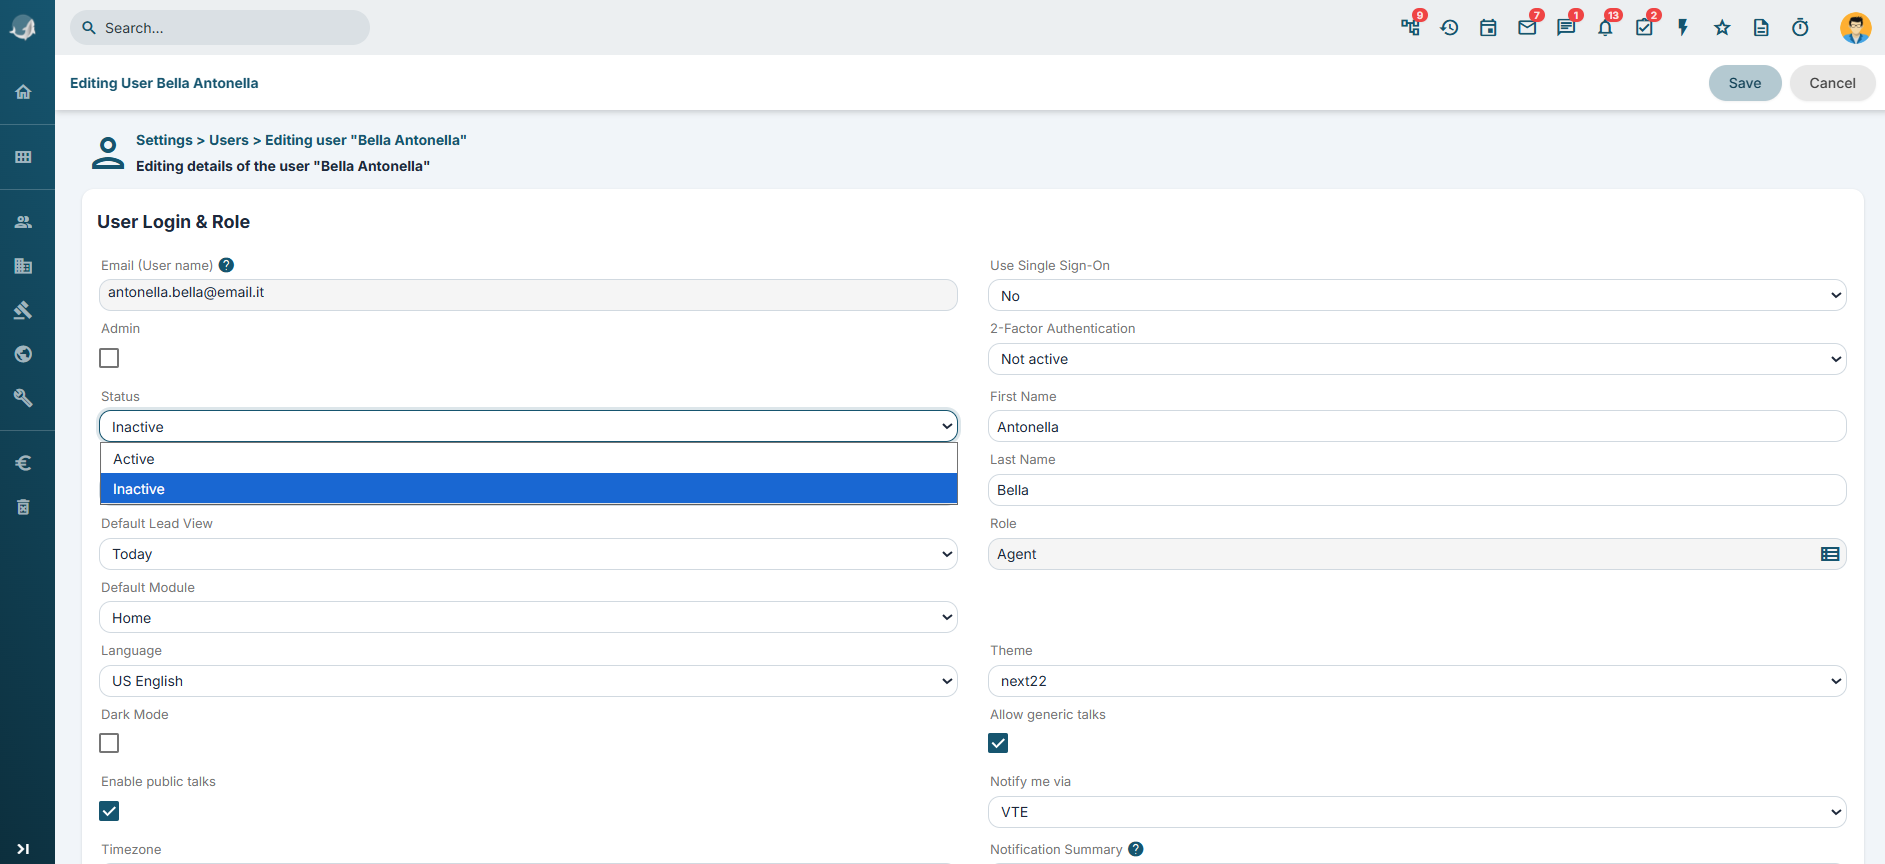This screenshot has width=1885, height=864.
Task: Open the process flow icon with badge 9
Action: 1411,28
